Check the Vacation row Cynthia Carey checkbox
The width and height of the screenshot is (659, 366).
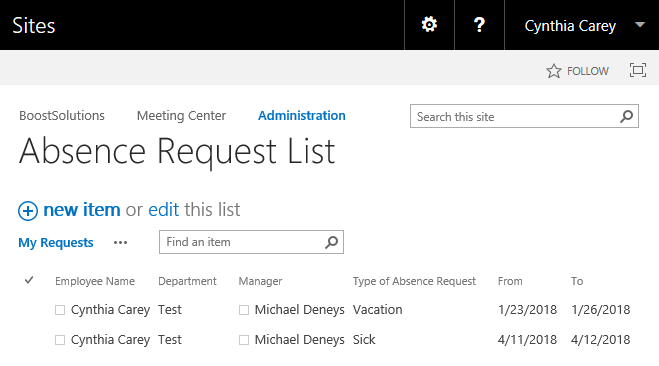click(60, 310)
